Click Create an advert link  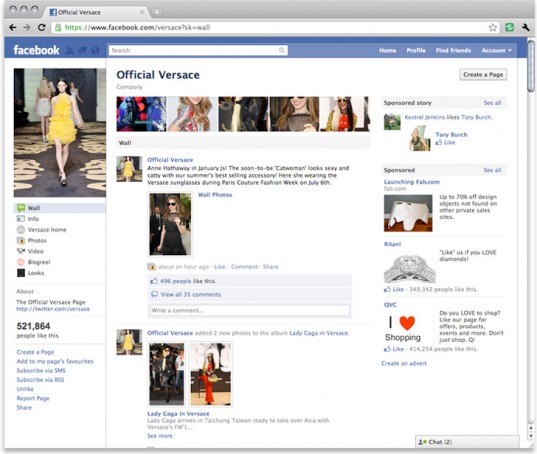404,363
